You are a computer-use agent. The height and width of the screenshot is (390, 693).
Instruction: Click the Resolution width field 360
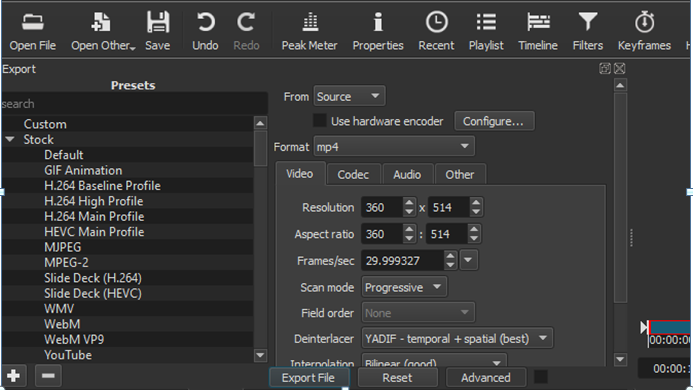(x=382, y=207)
